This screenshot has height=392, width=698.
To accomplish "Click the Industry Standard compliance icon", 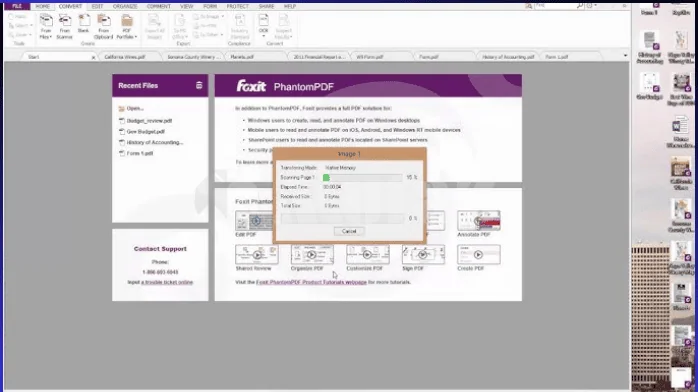I will 239,27.
